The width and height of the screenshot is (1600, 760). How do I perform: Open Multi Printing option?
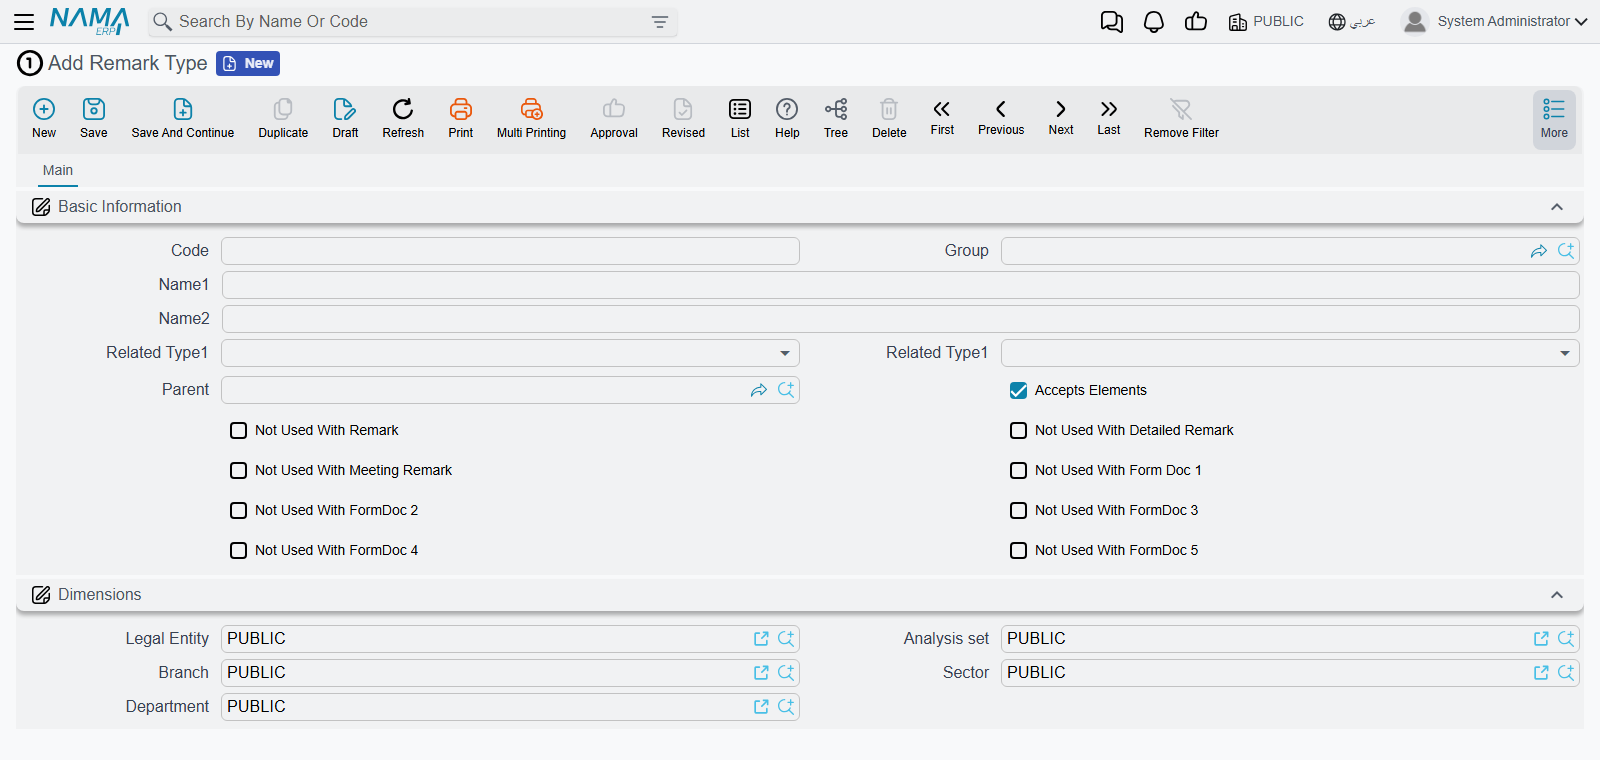(532, 109)
